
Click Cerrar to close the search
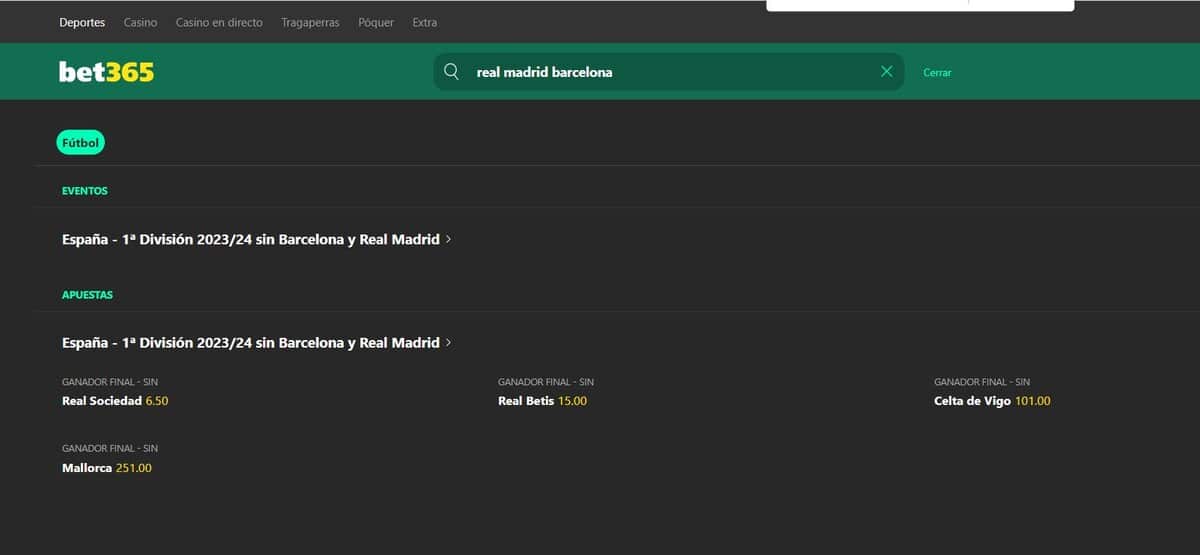click(937, 73)
